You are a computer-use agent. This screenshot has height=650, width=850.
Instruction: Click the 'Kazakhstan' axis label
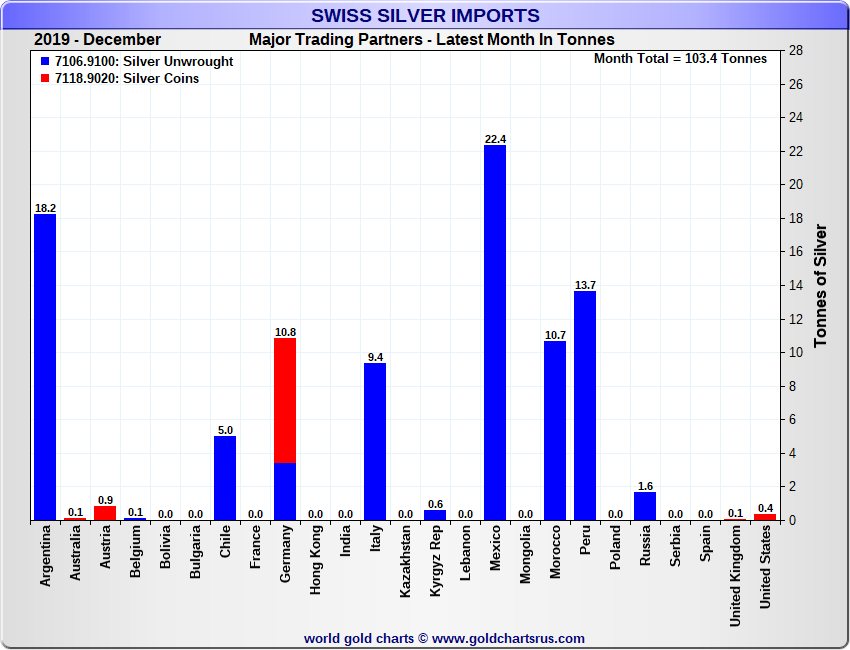(x=405, y=562)
